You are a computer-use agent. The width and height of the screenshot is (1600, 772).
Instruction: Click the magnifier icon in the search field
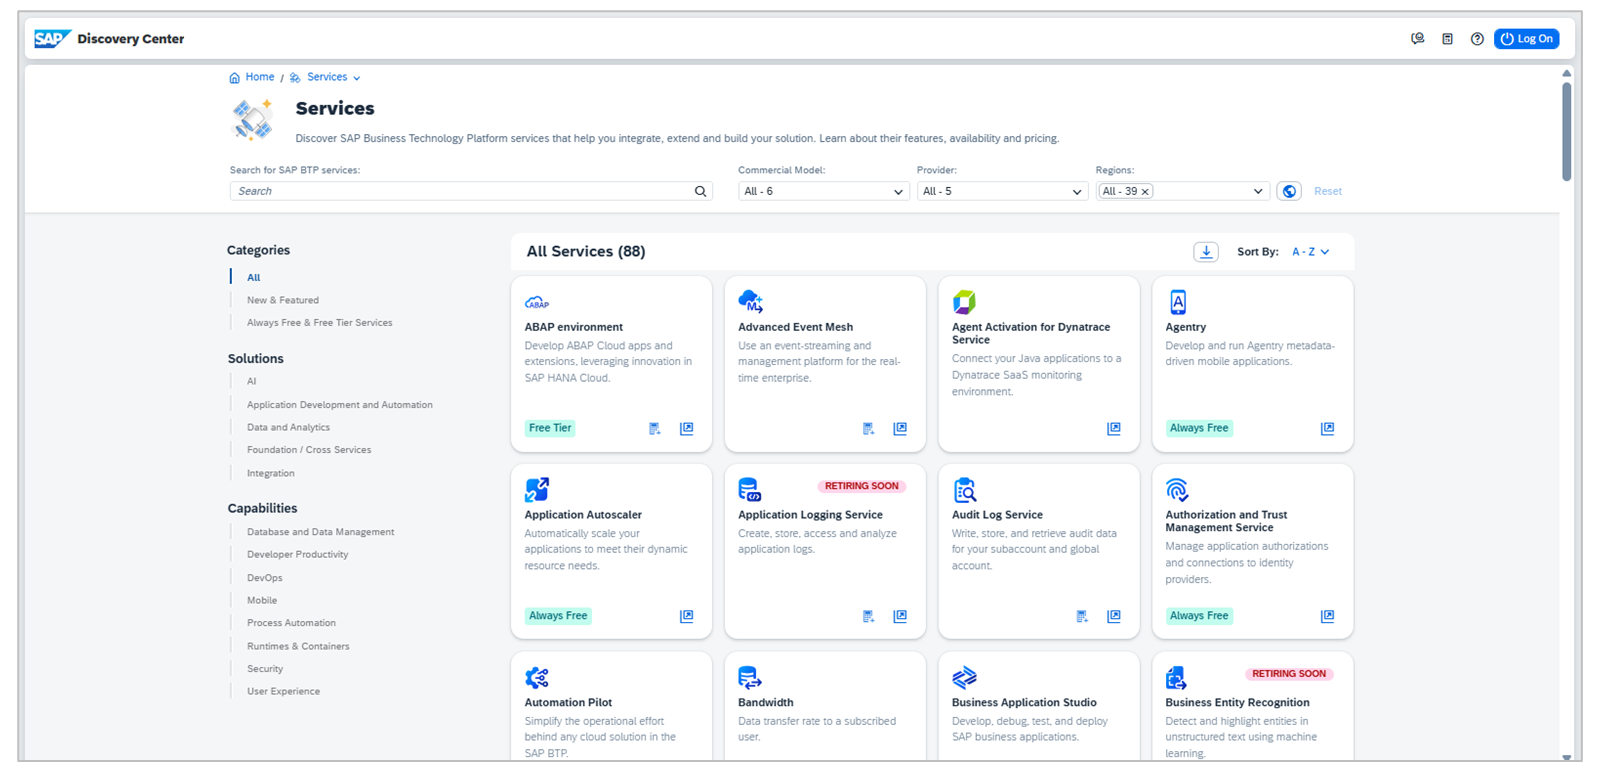click(x=700, y=191)
